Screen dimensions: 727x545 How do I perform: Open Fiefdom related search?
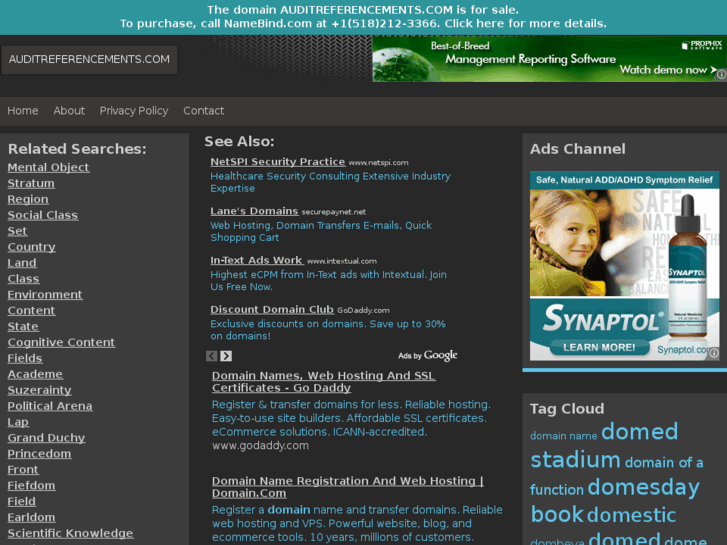pyautogui.click(x=32, y=486)
